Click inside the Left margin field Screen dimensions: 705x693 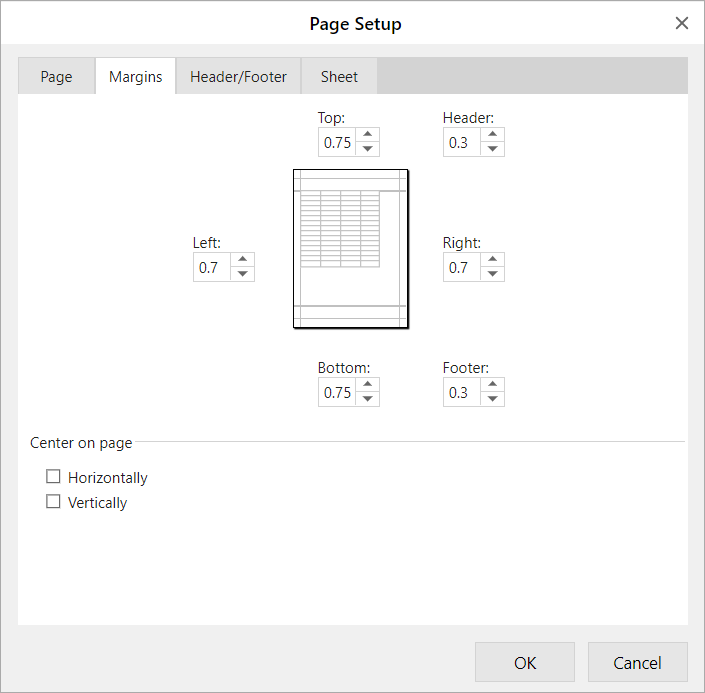(212, 267)
